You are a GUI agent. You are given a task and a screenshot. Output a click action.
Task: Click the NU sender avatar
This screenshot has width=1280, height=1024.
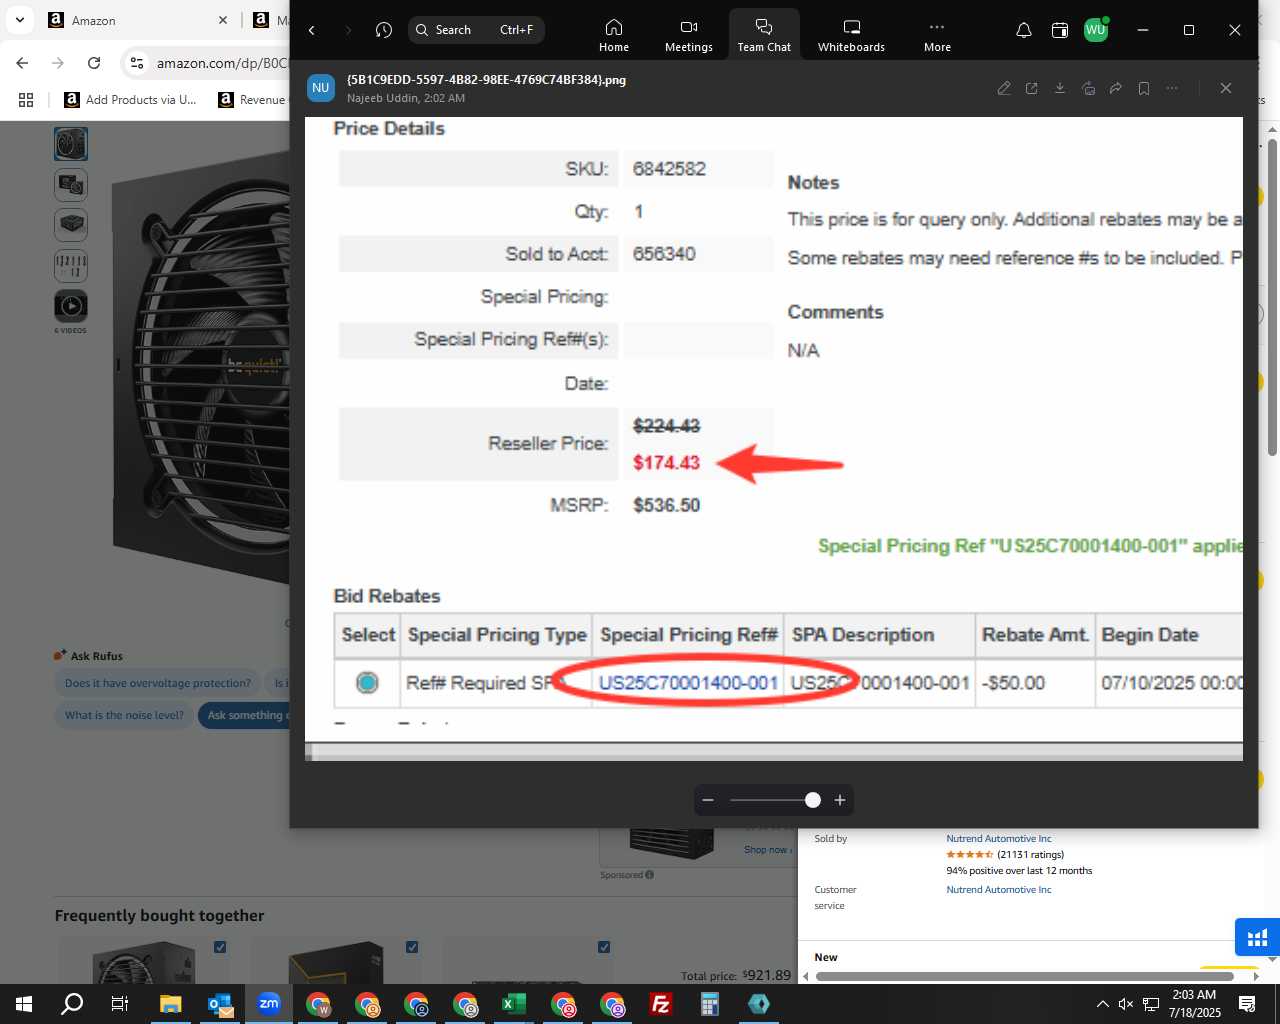[321, 88]
